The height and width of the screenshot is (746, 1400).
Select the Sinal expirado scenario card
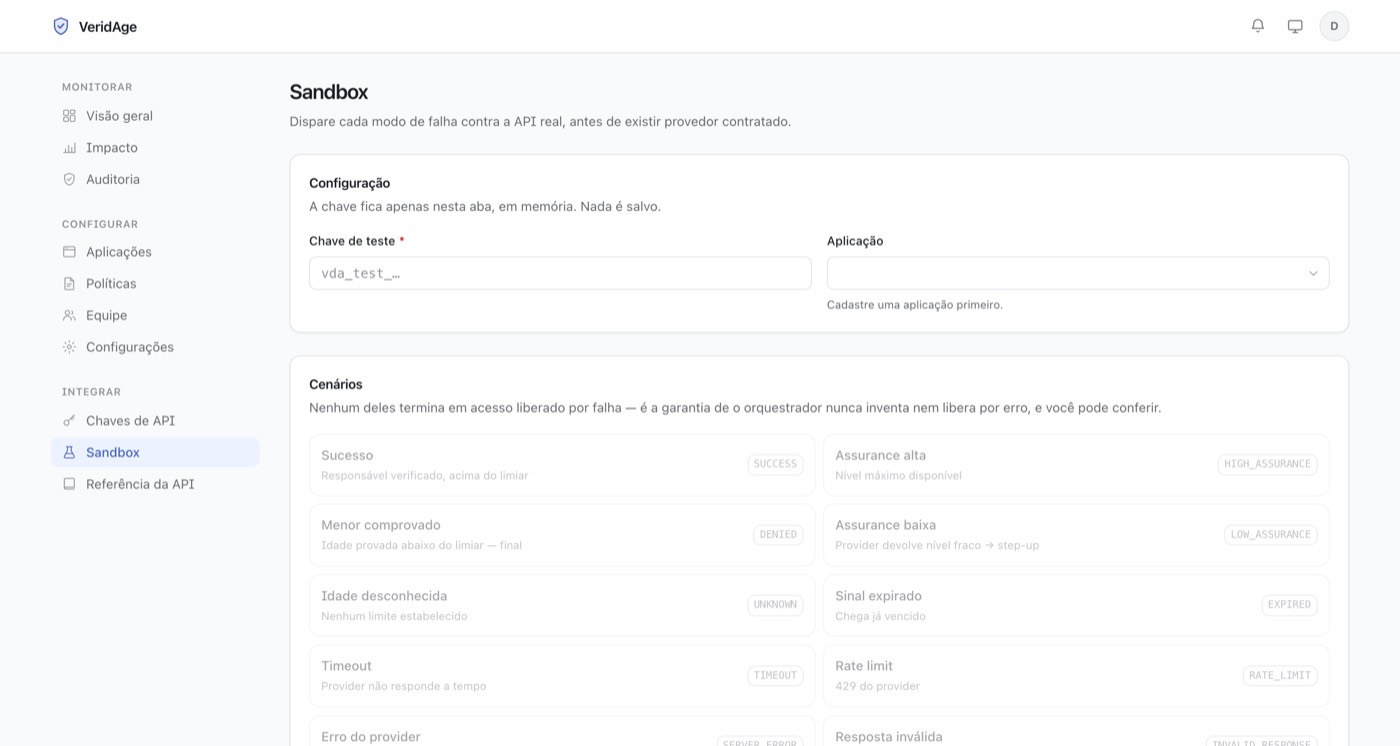coord(1076,606)
